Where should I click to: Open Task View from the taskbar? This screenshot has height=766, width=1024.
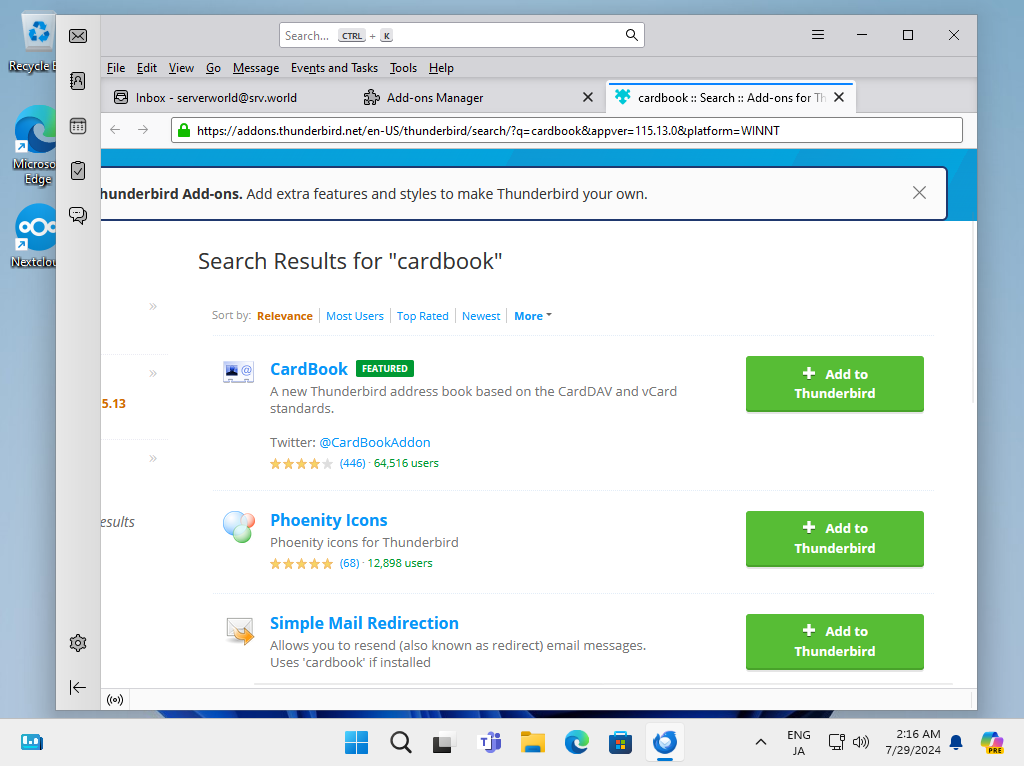[x=444, y=742]
